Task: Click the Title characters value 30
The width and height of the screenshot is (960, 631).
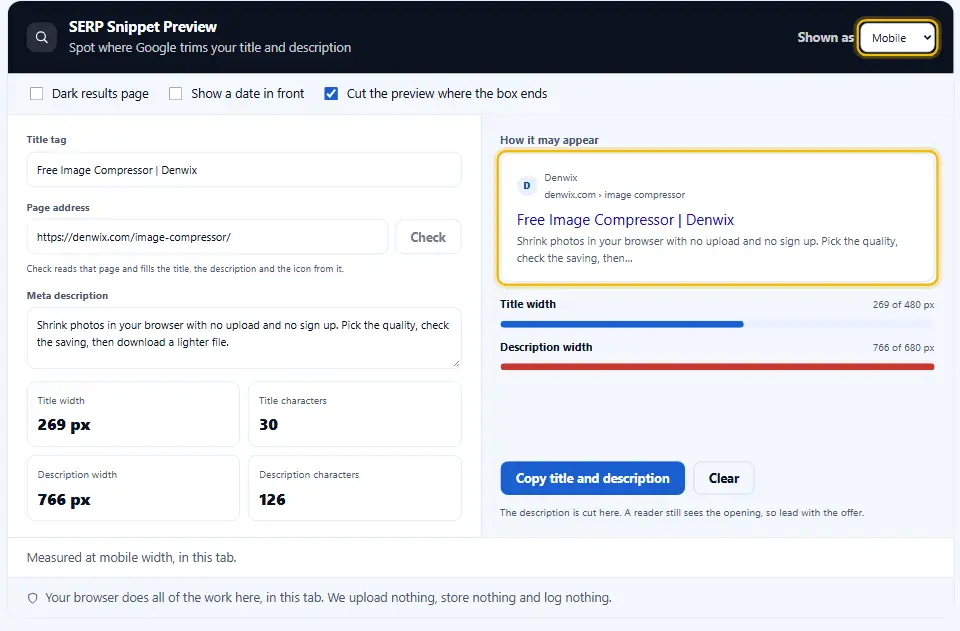Action: (268, 425)
